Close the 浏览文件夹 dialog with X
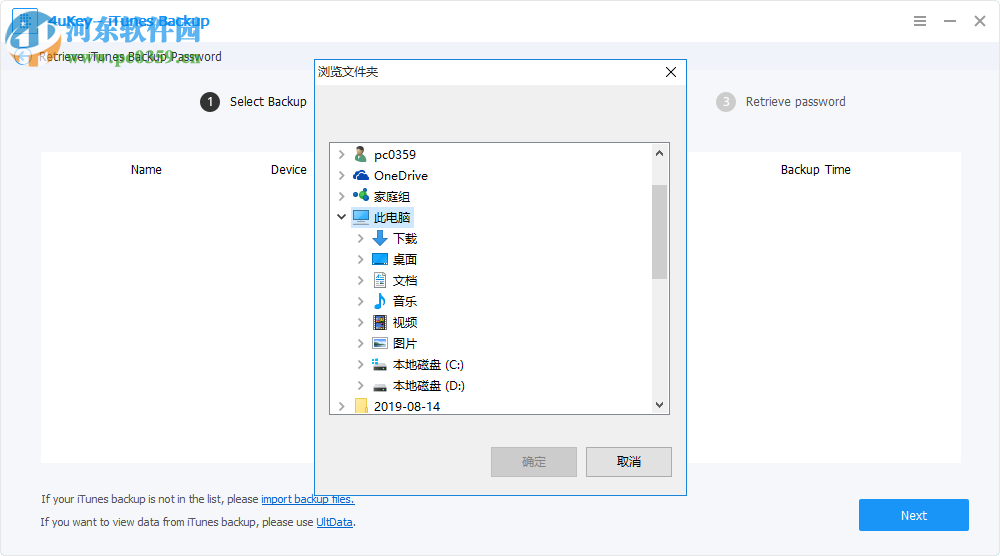 [671, 72]
